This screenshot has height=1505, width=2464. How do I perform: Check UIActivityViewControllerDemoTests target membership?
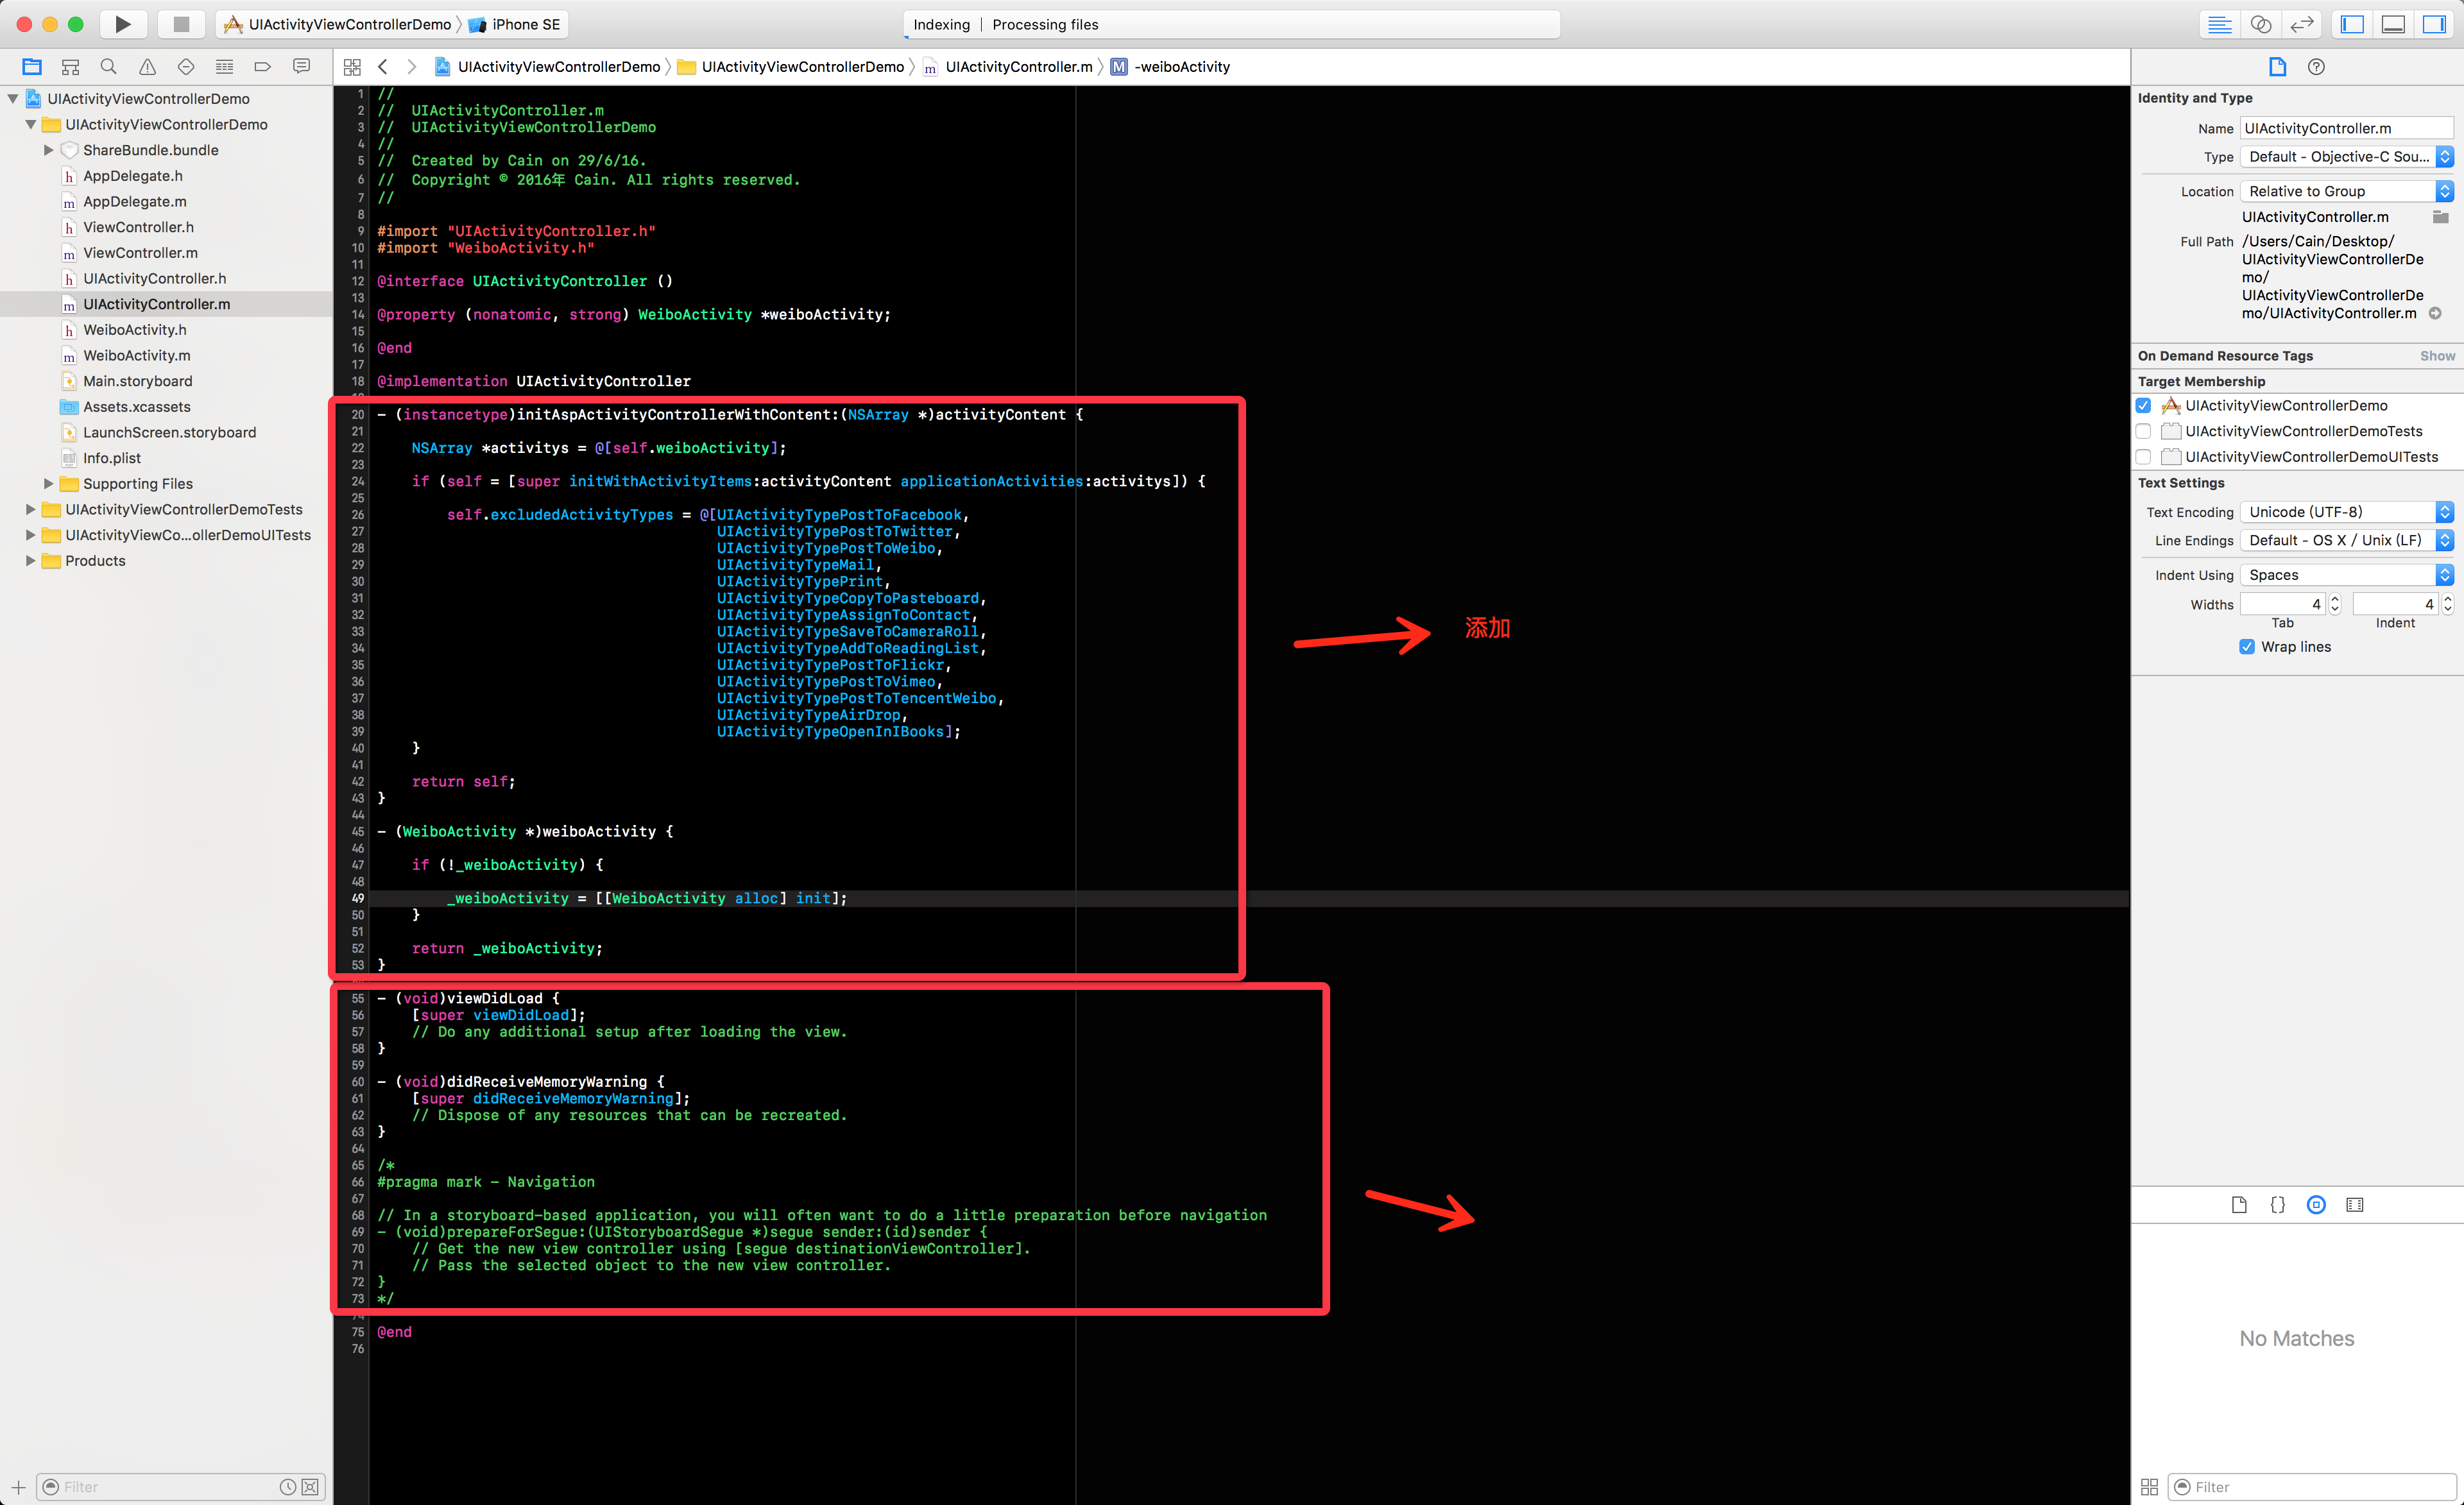click(2143, 431)
